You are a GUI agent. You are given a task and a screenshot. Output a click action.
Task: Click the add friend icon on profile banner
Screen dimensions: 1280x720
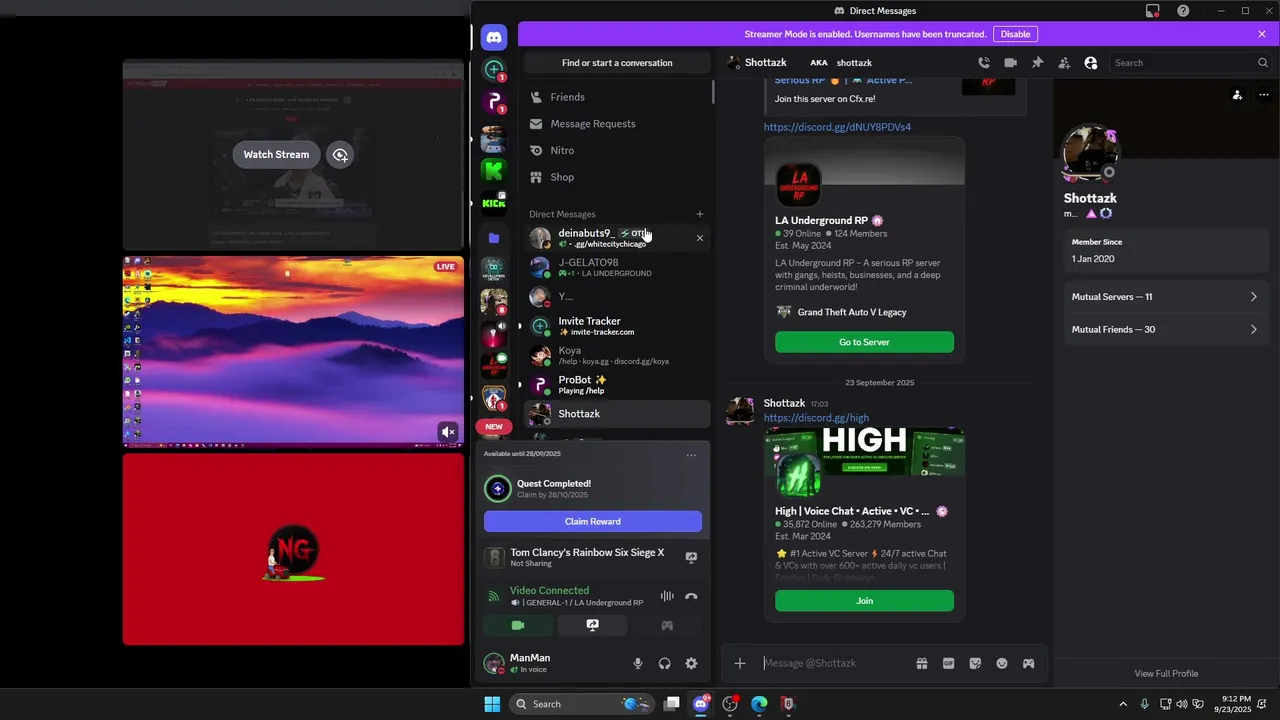[1237, 96]
